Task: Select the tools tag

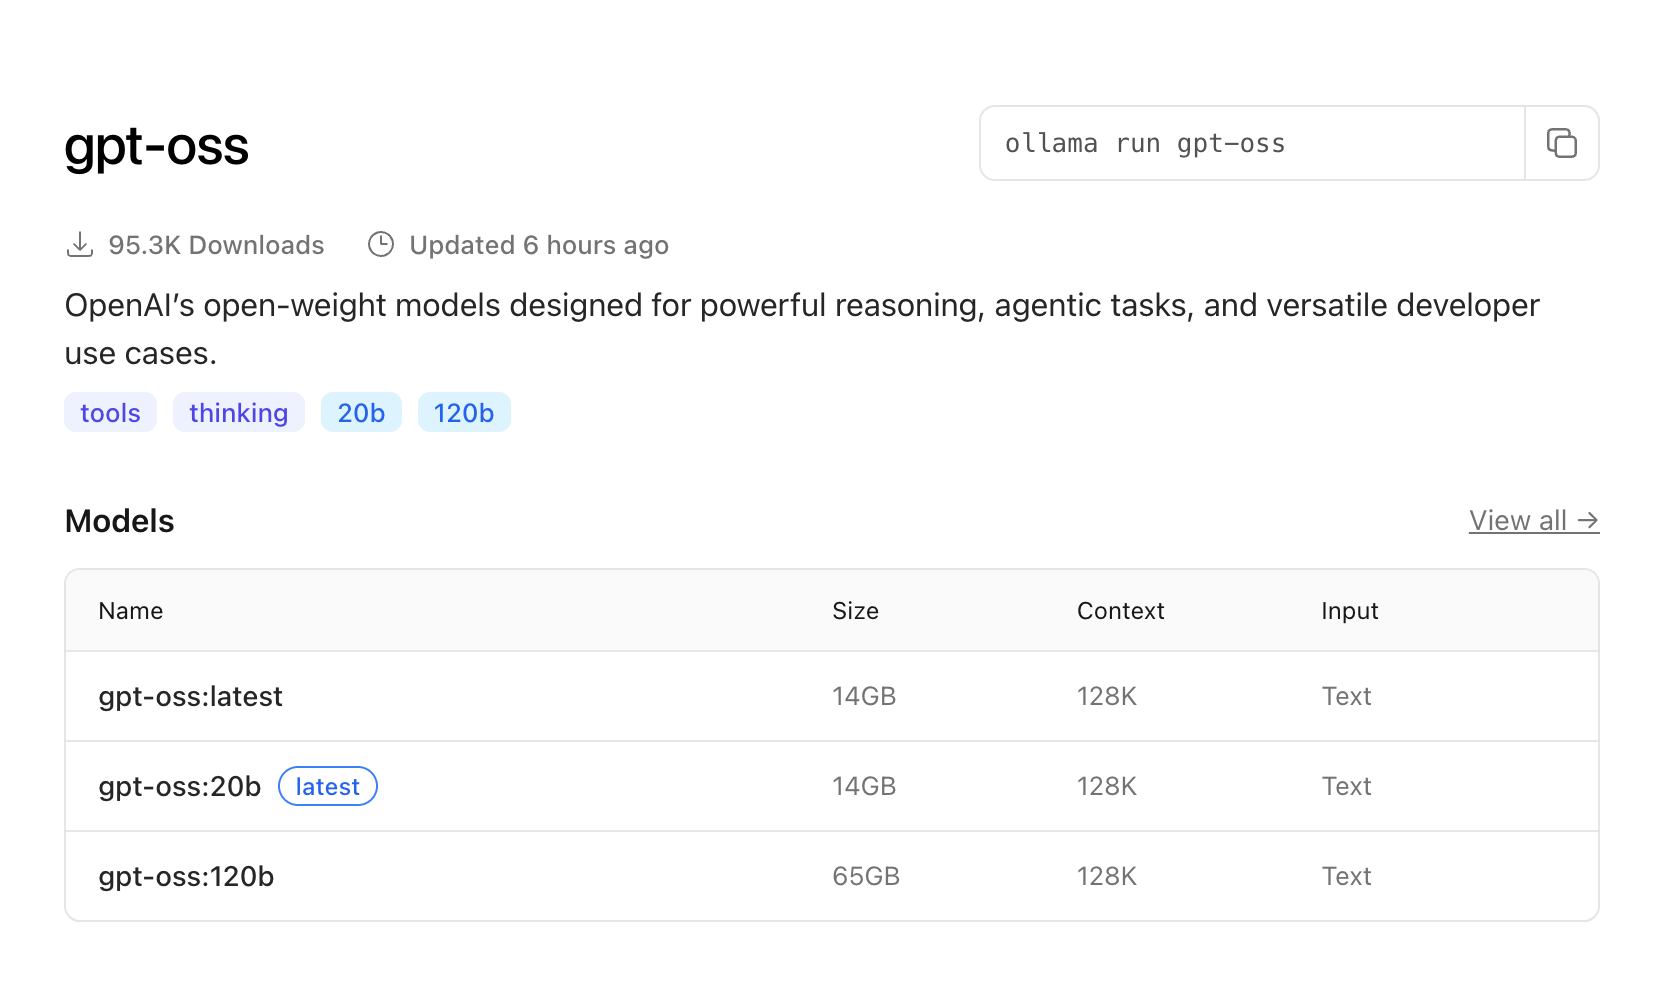Action: (x=110, y=412)
